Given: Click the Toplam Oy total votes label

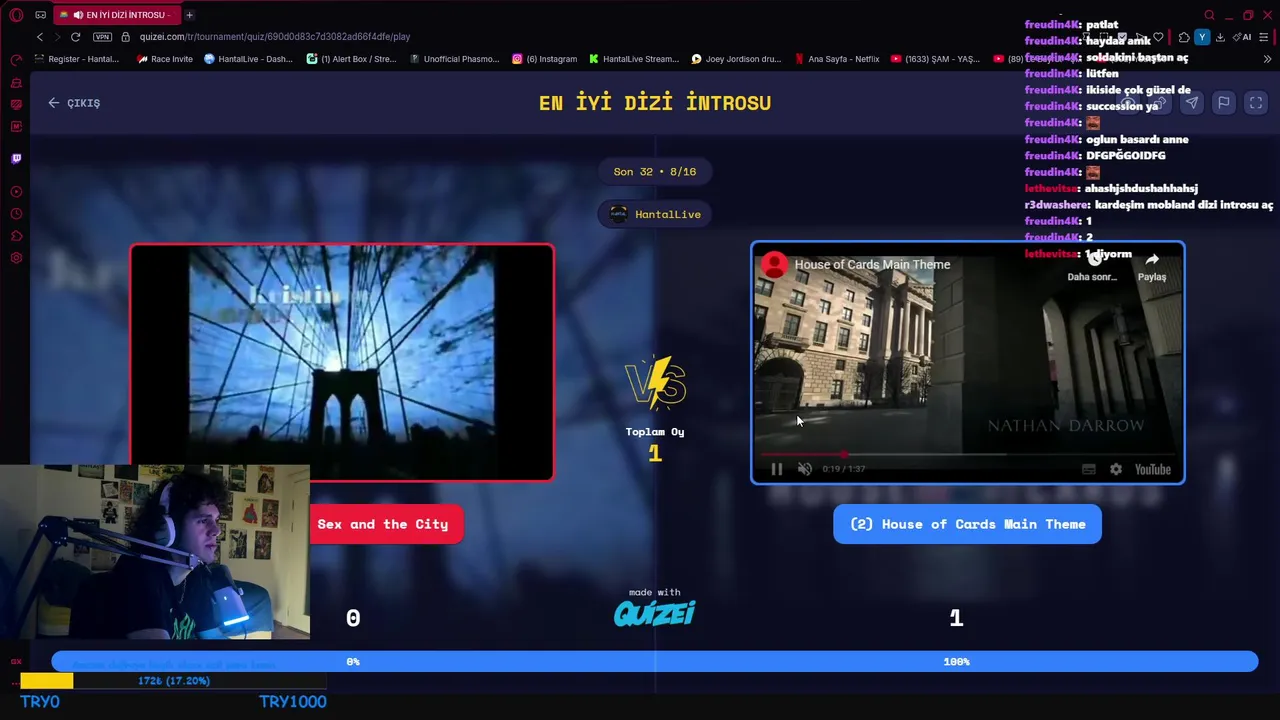Looking at the screenshot, I should (x=655, y=432).
